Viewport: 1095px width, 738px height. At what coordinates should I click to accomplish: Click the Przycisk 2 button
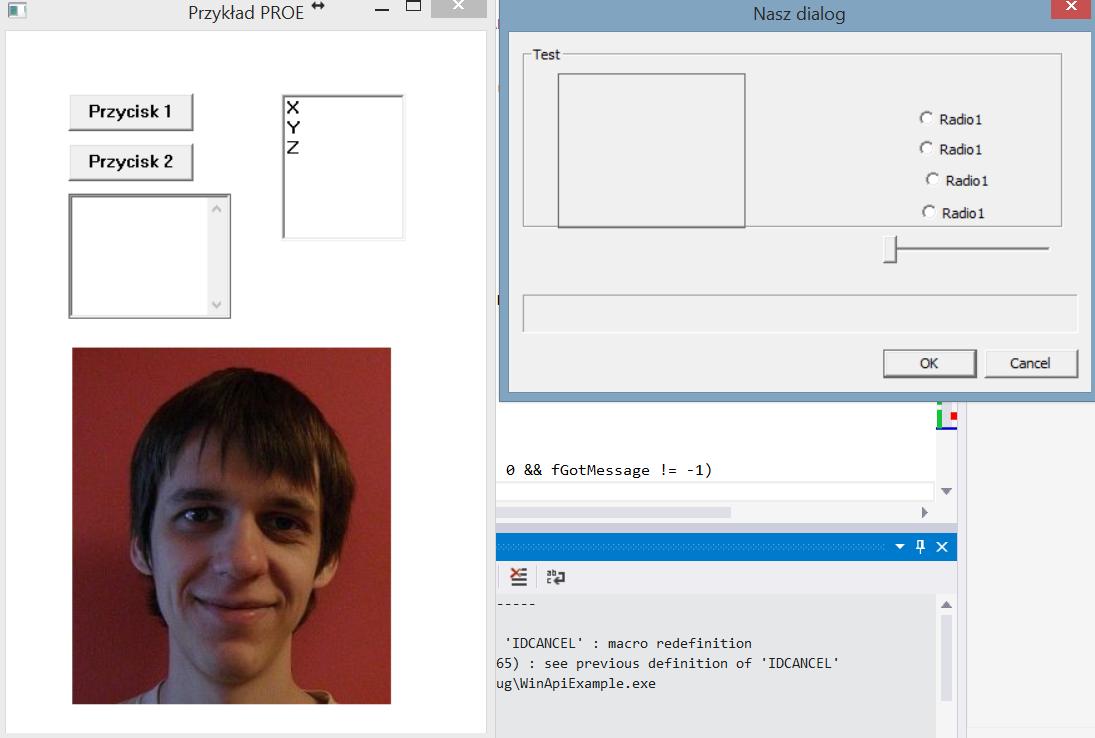pyautogui.click(x=131, y=162)
